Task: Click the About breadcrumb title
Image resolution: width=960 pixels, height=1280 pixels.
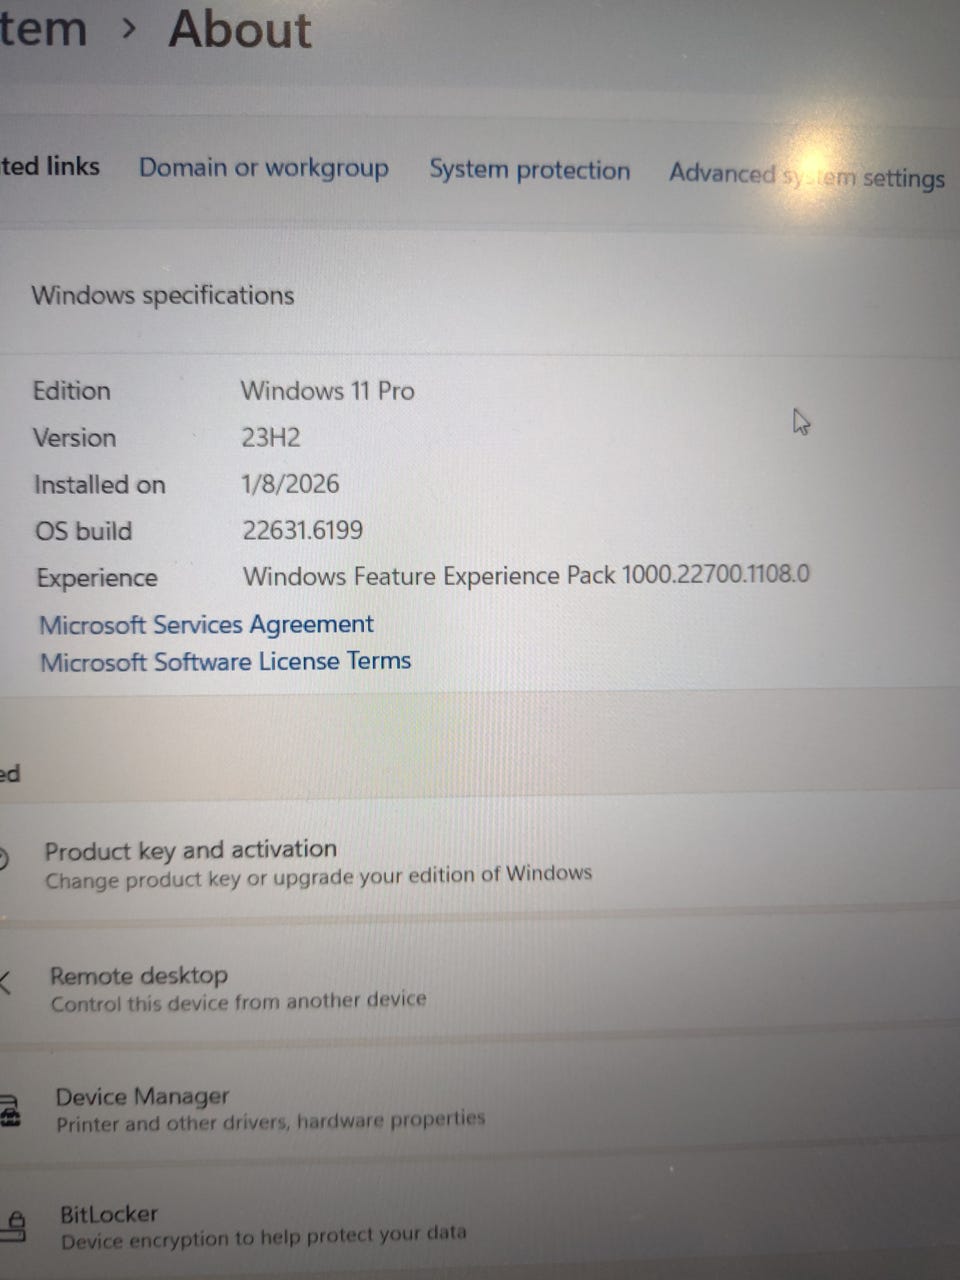Action: click(240, 28)
